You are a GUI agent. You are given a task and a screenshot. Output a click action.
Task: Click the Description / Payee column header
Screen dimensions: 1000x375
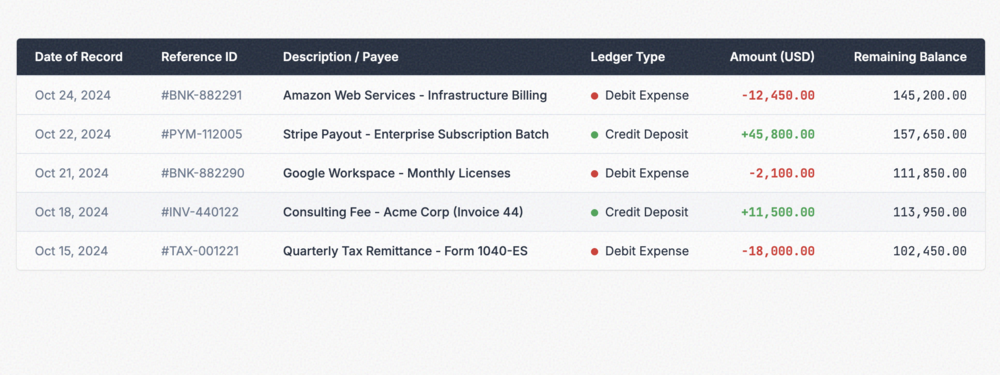[341, 57]
